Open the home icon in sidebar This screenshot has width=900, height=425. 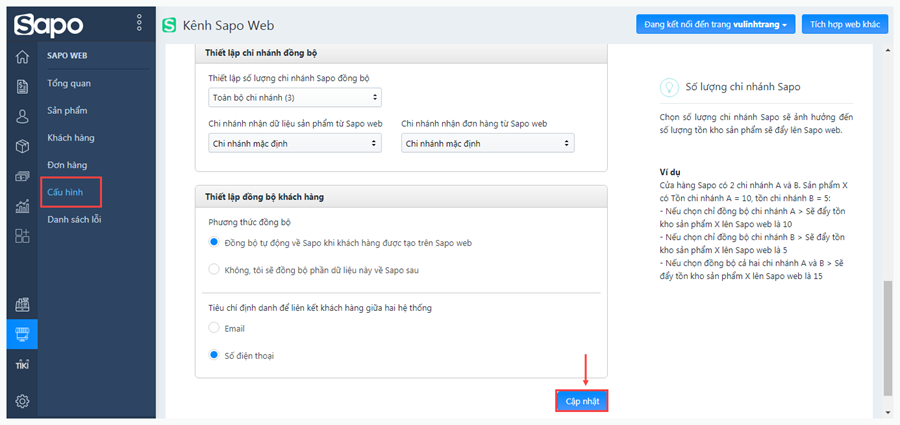tap(22, 57)
